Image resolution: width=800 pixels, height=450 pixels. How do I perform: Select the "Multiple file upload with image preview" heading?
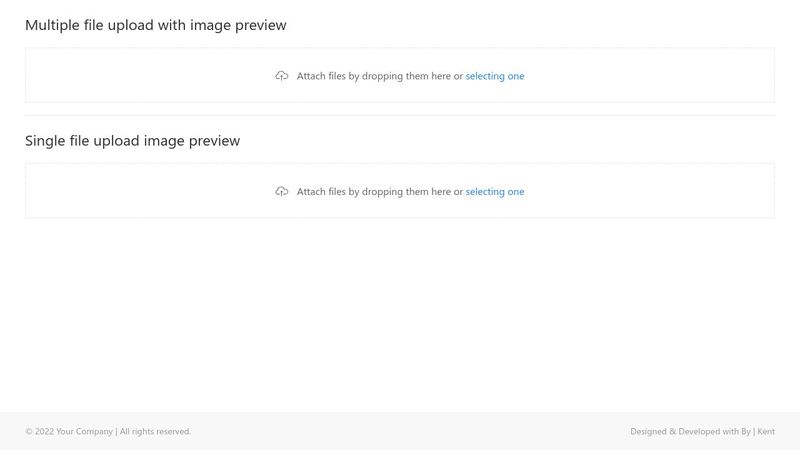(156, 25)
